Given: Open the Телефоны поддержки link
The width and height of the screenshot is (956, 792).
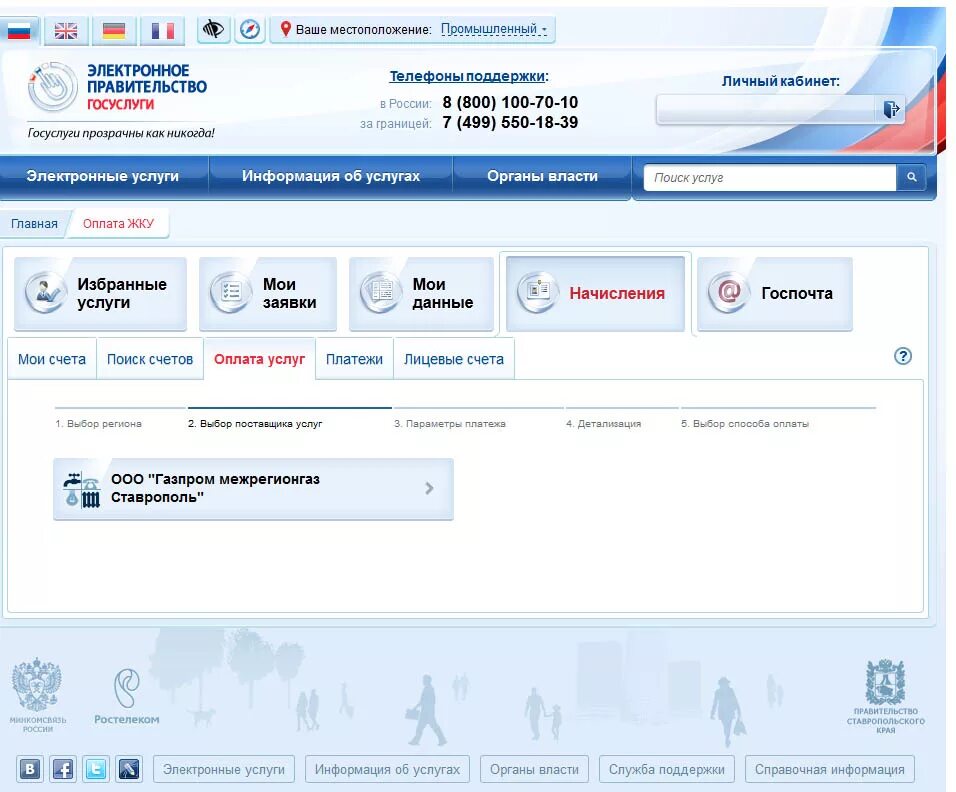Looking at the screenshot, I should pyautogui.click(x=468, y=76).
